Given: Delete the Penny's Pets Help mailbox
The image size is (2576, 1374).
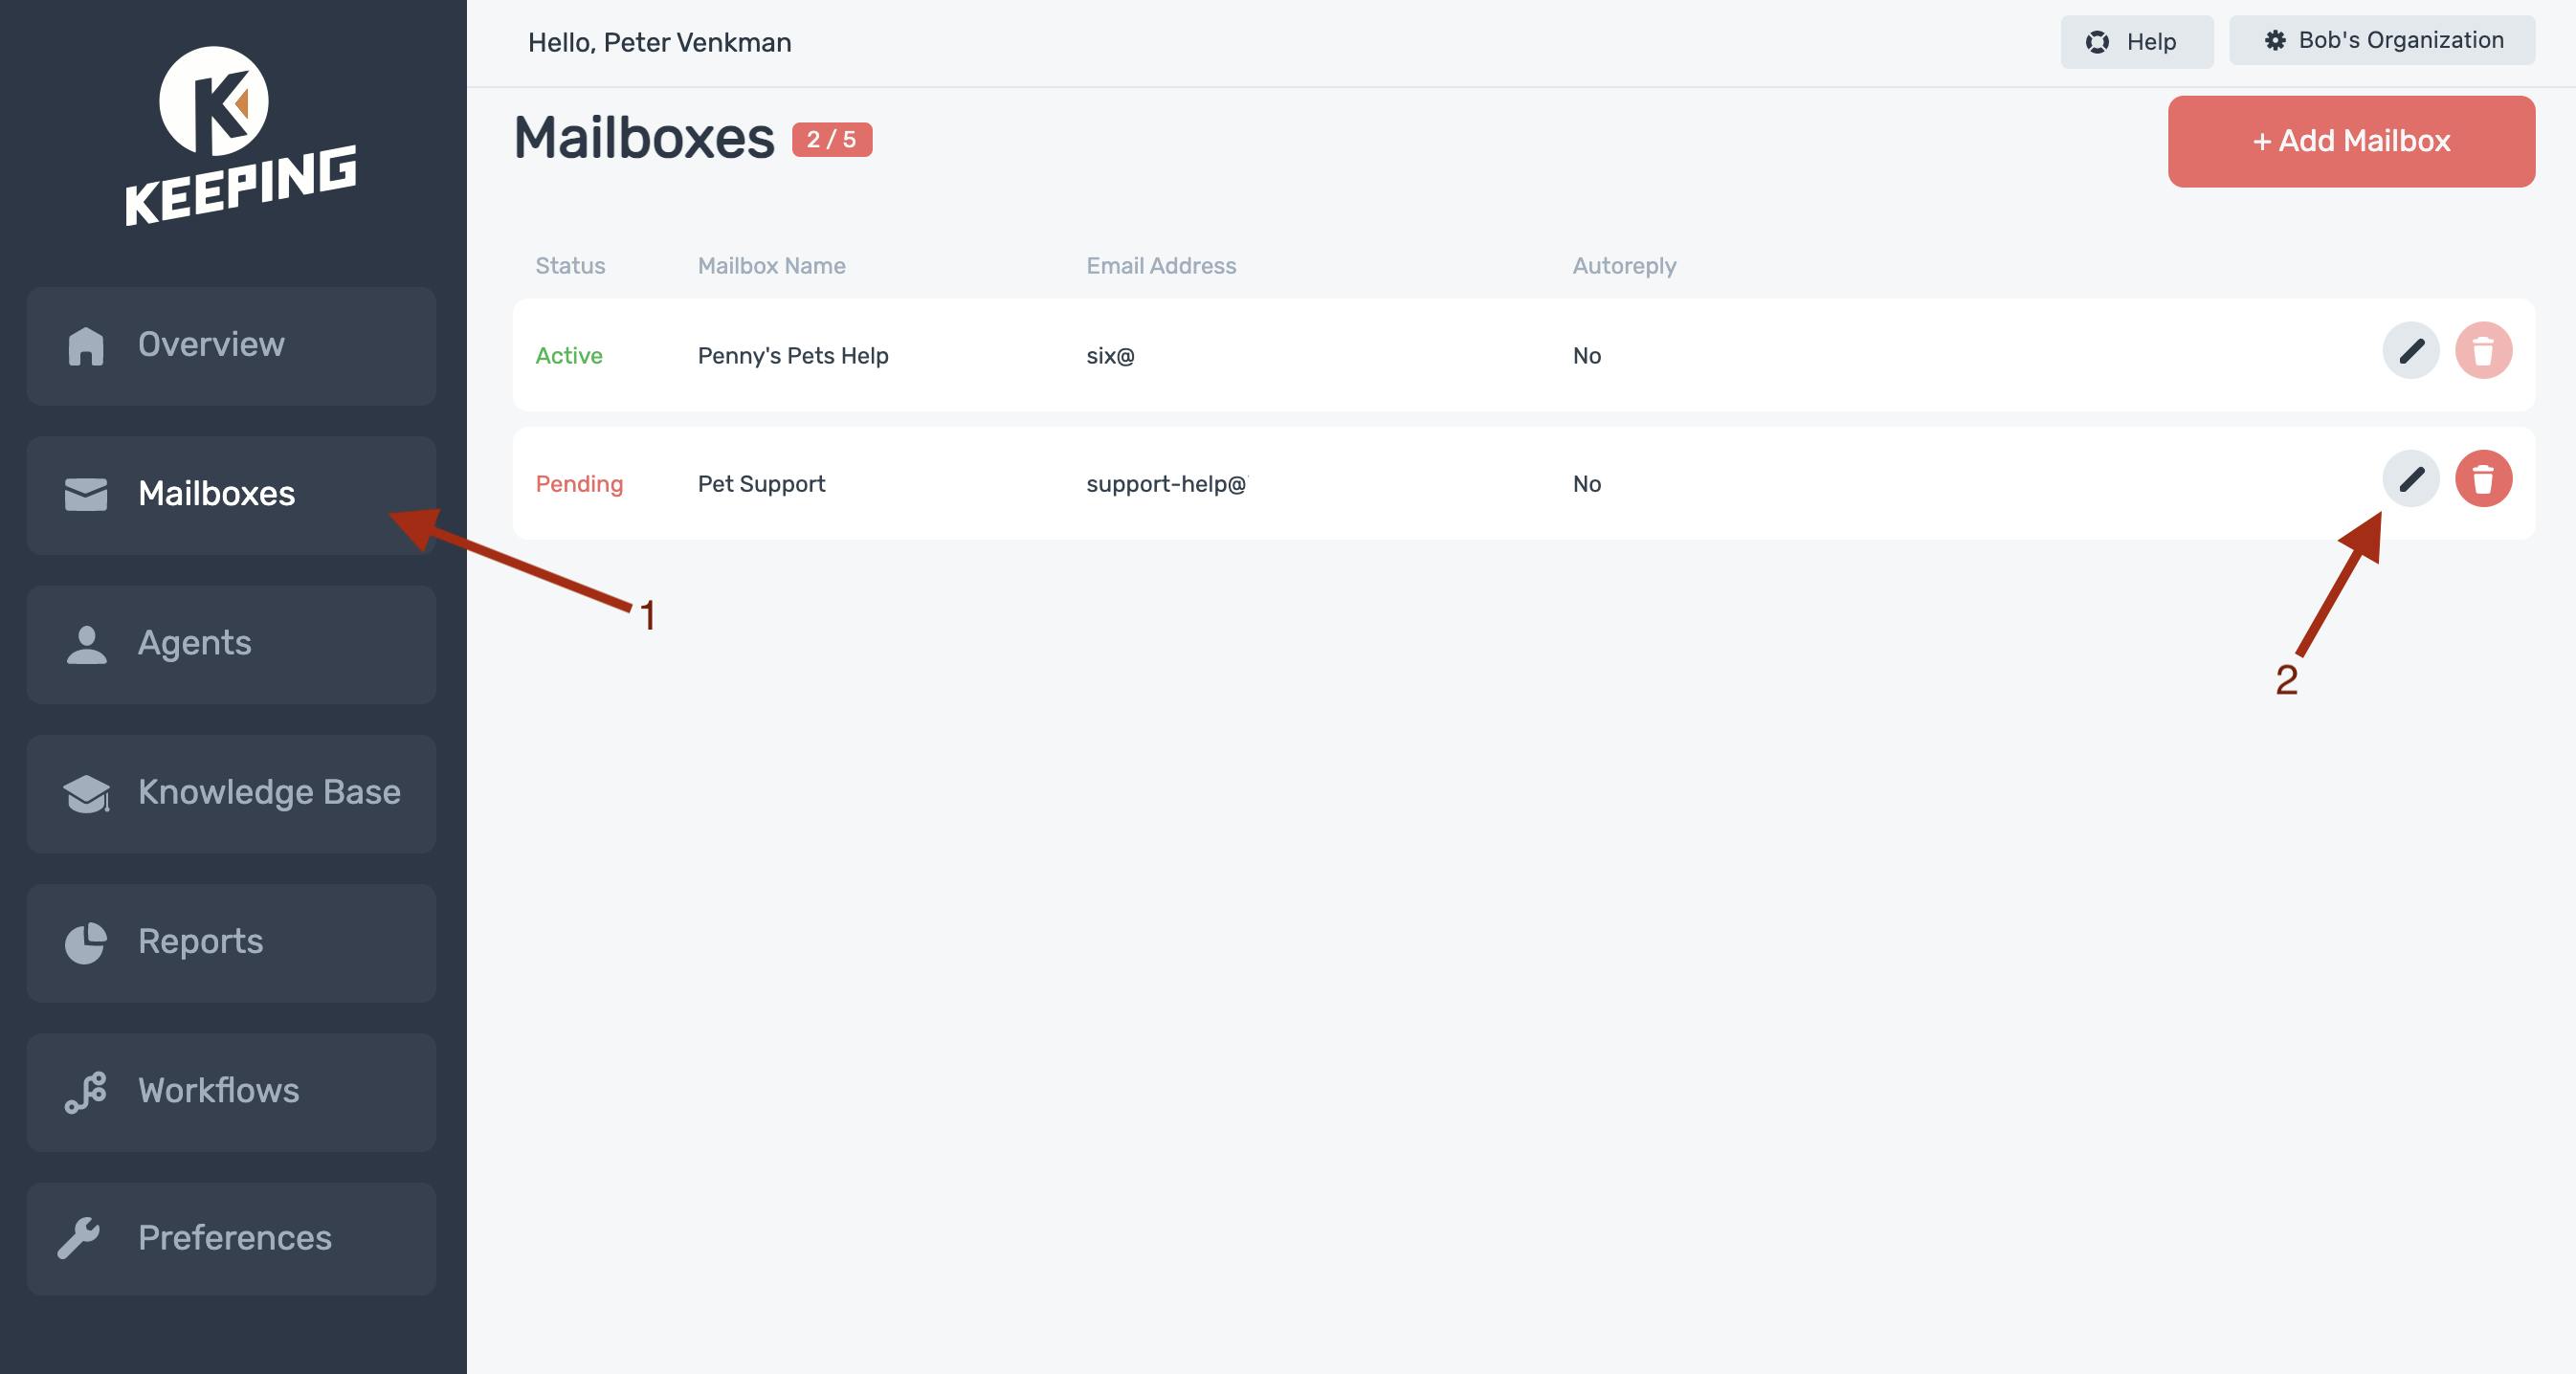Looking at the screenshot, I should [x=2483, y=350].
